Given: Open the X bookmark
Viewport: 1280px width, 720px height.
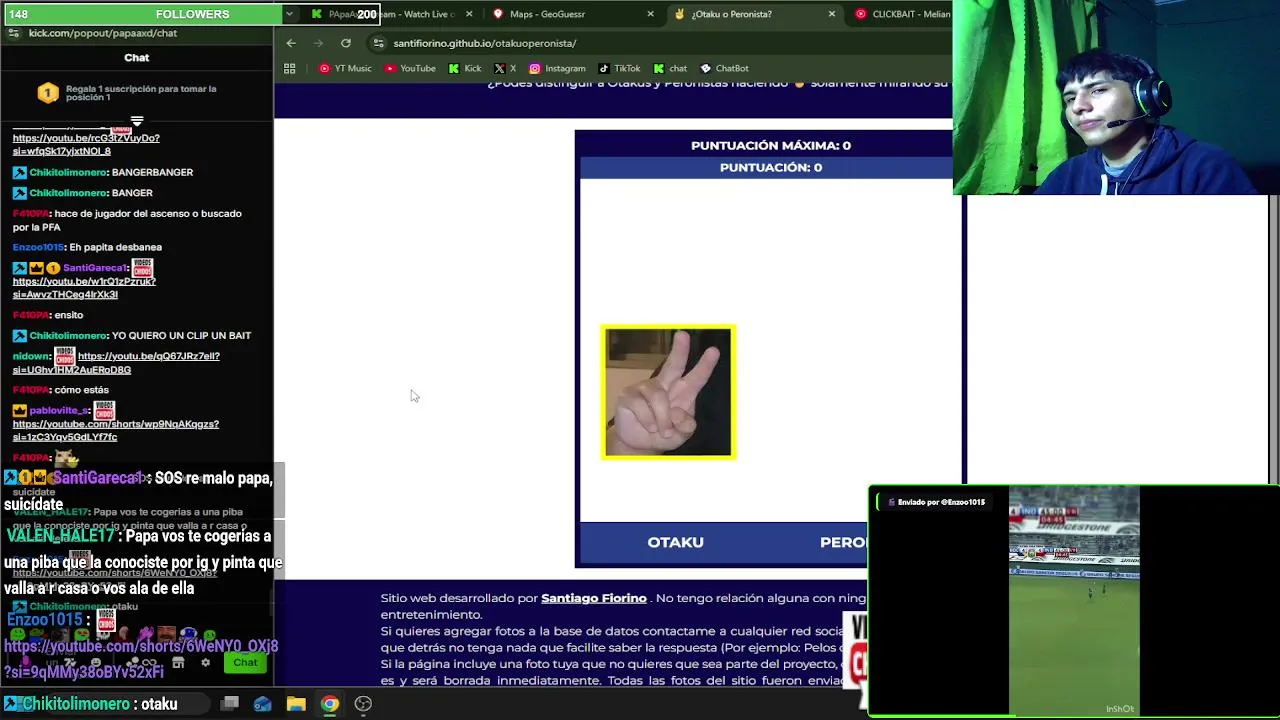Looking at the screenshot, I should 505,68.
